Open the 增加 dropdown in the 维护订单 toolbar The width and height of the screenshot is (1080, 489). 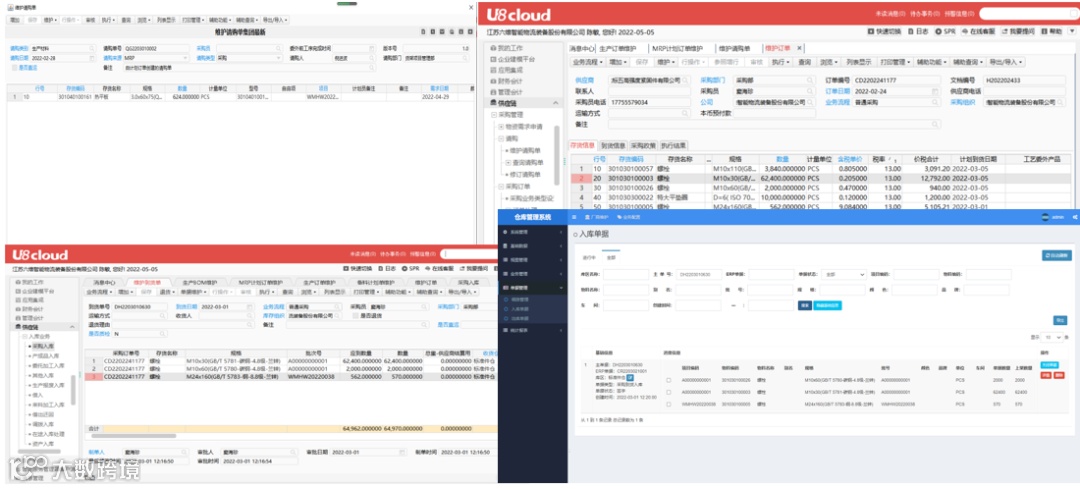pos(619,62)
